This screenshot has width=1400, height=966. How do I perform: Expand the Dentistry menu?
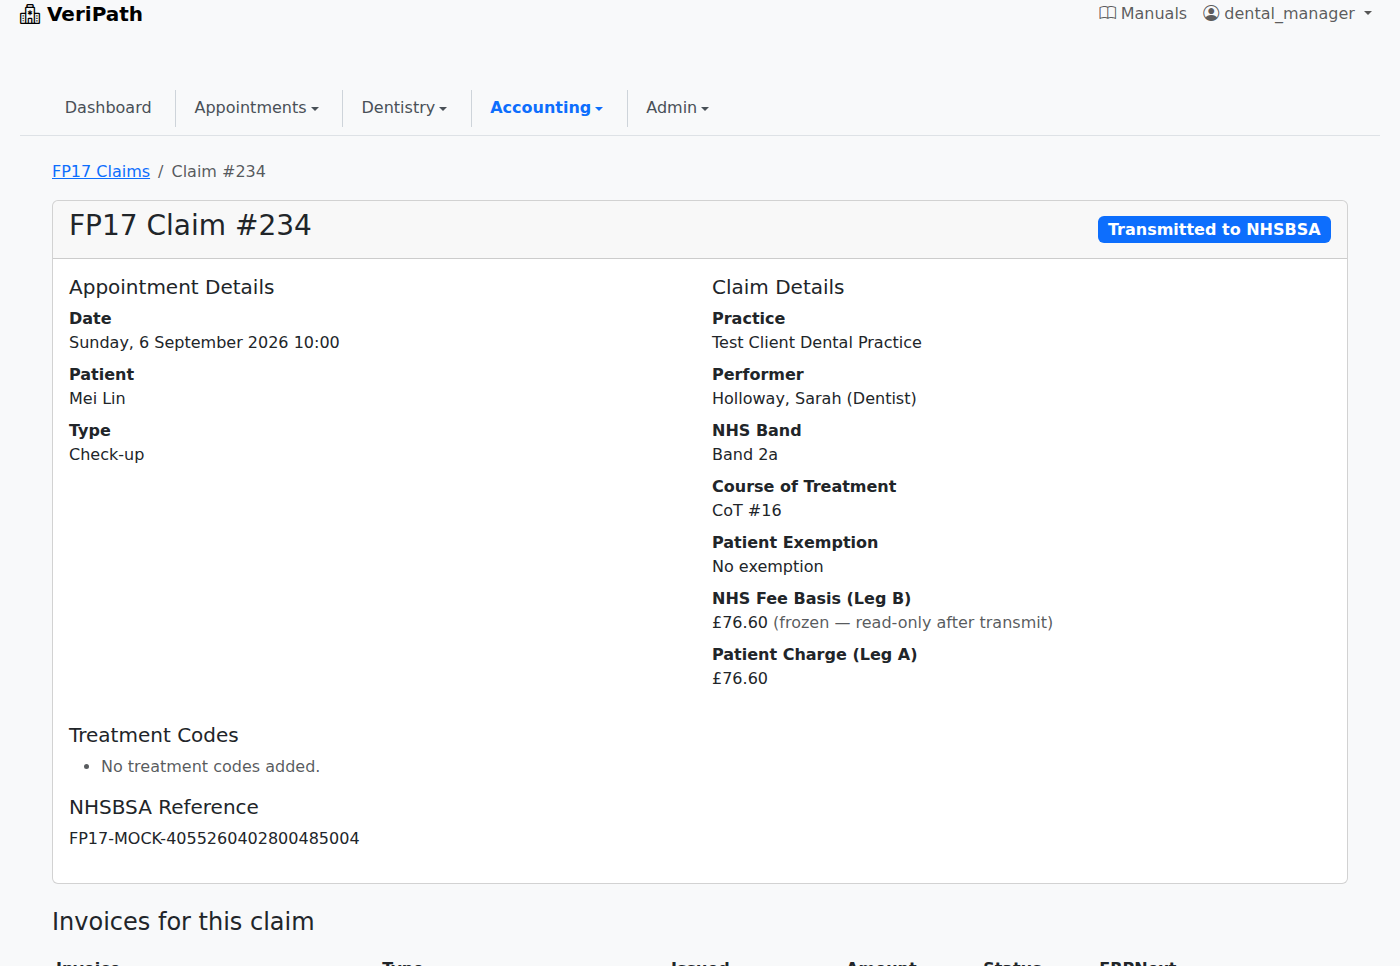(x=404, y=107)
